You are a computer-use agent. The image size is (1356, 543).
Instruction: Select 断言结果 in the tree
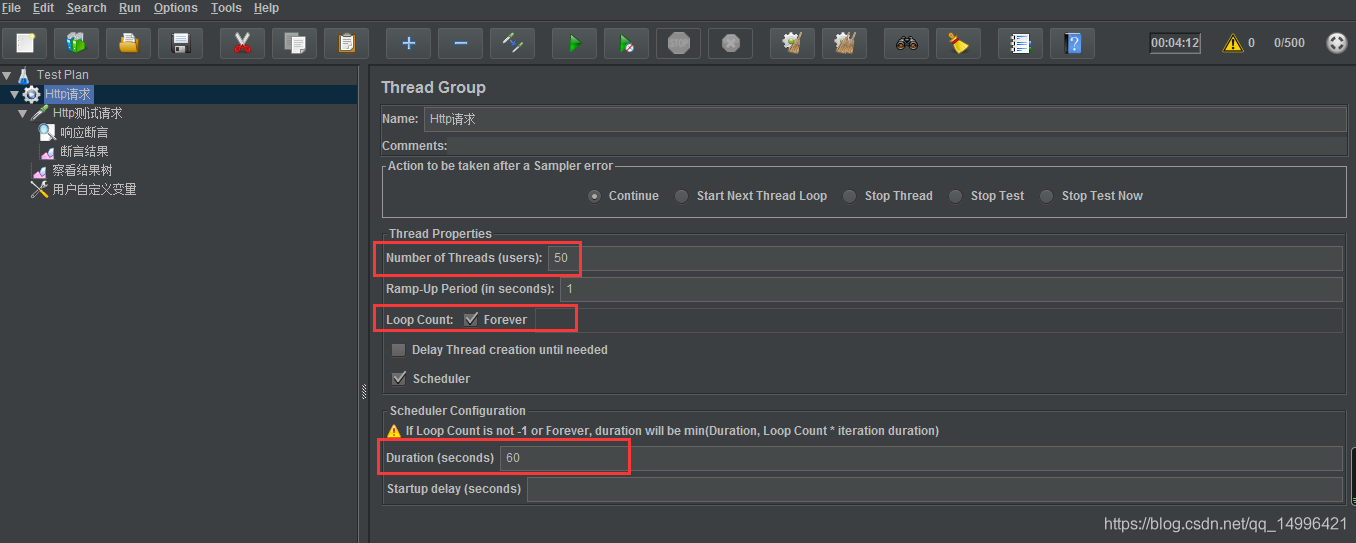[84, 151]
